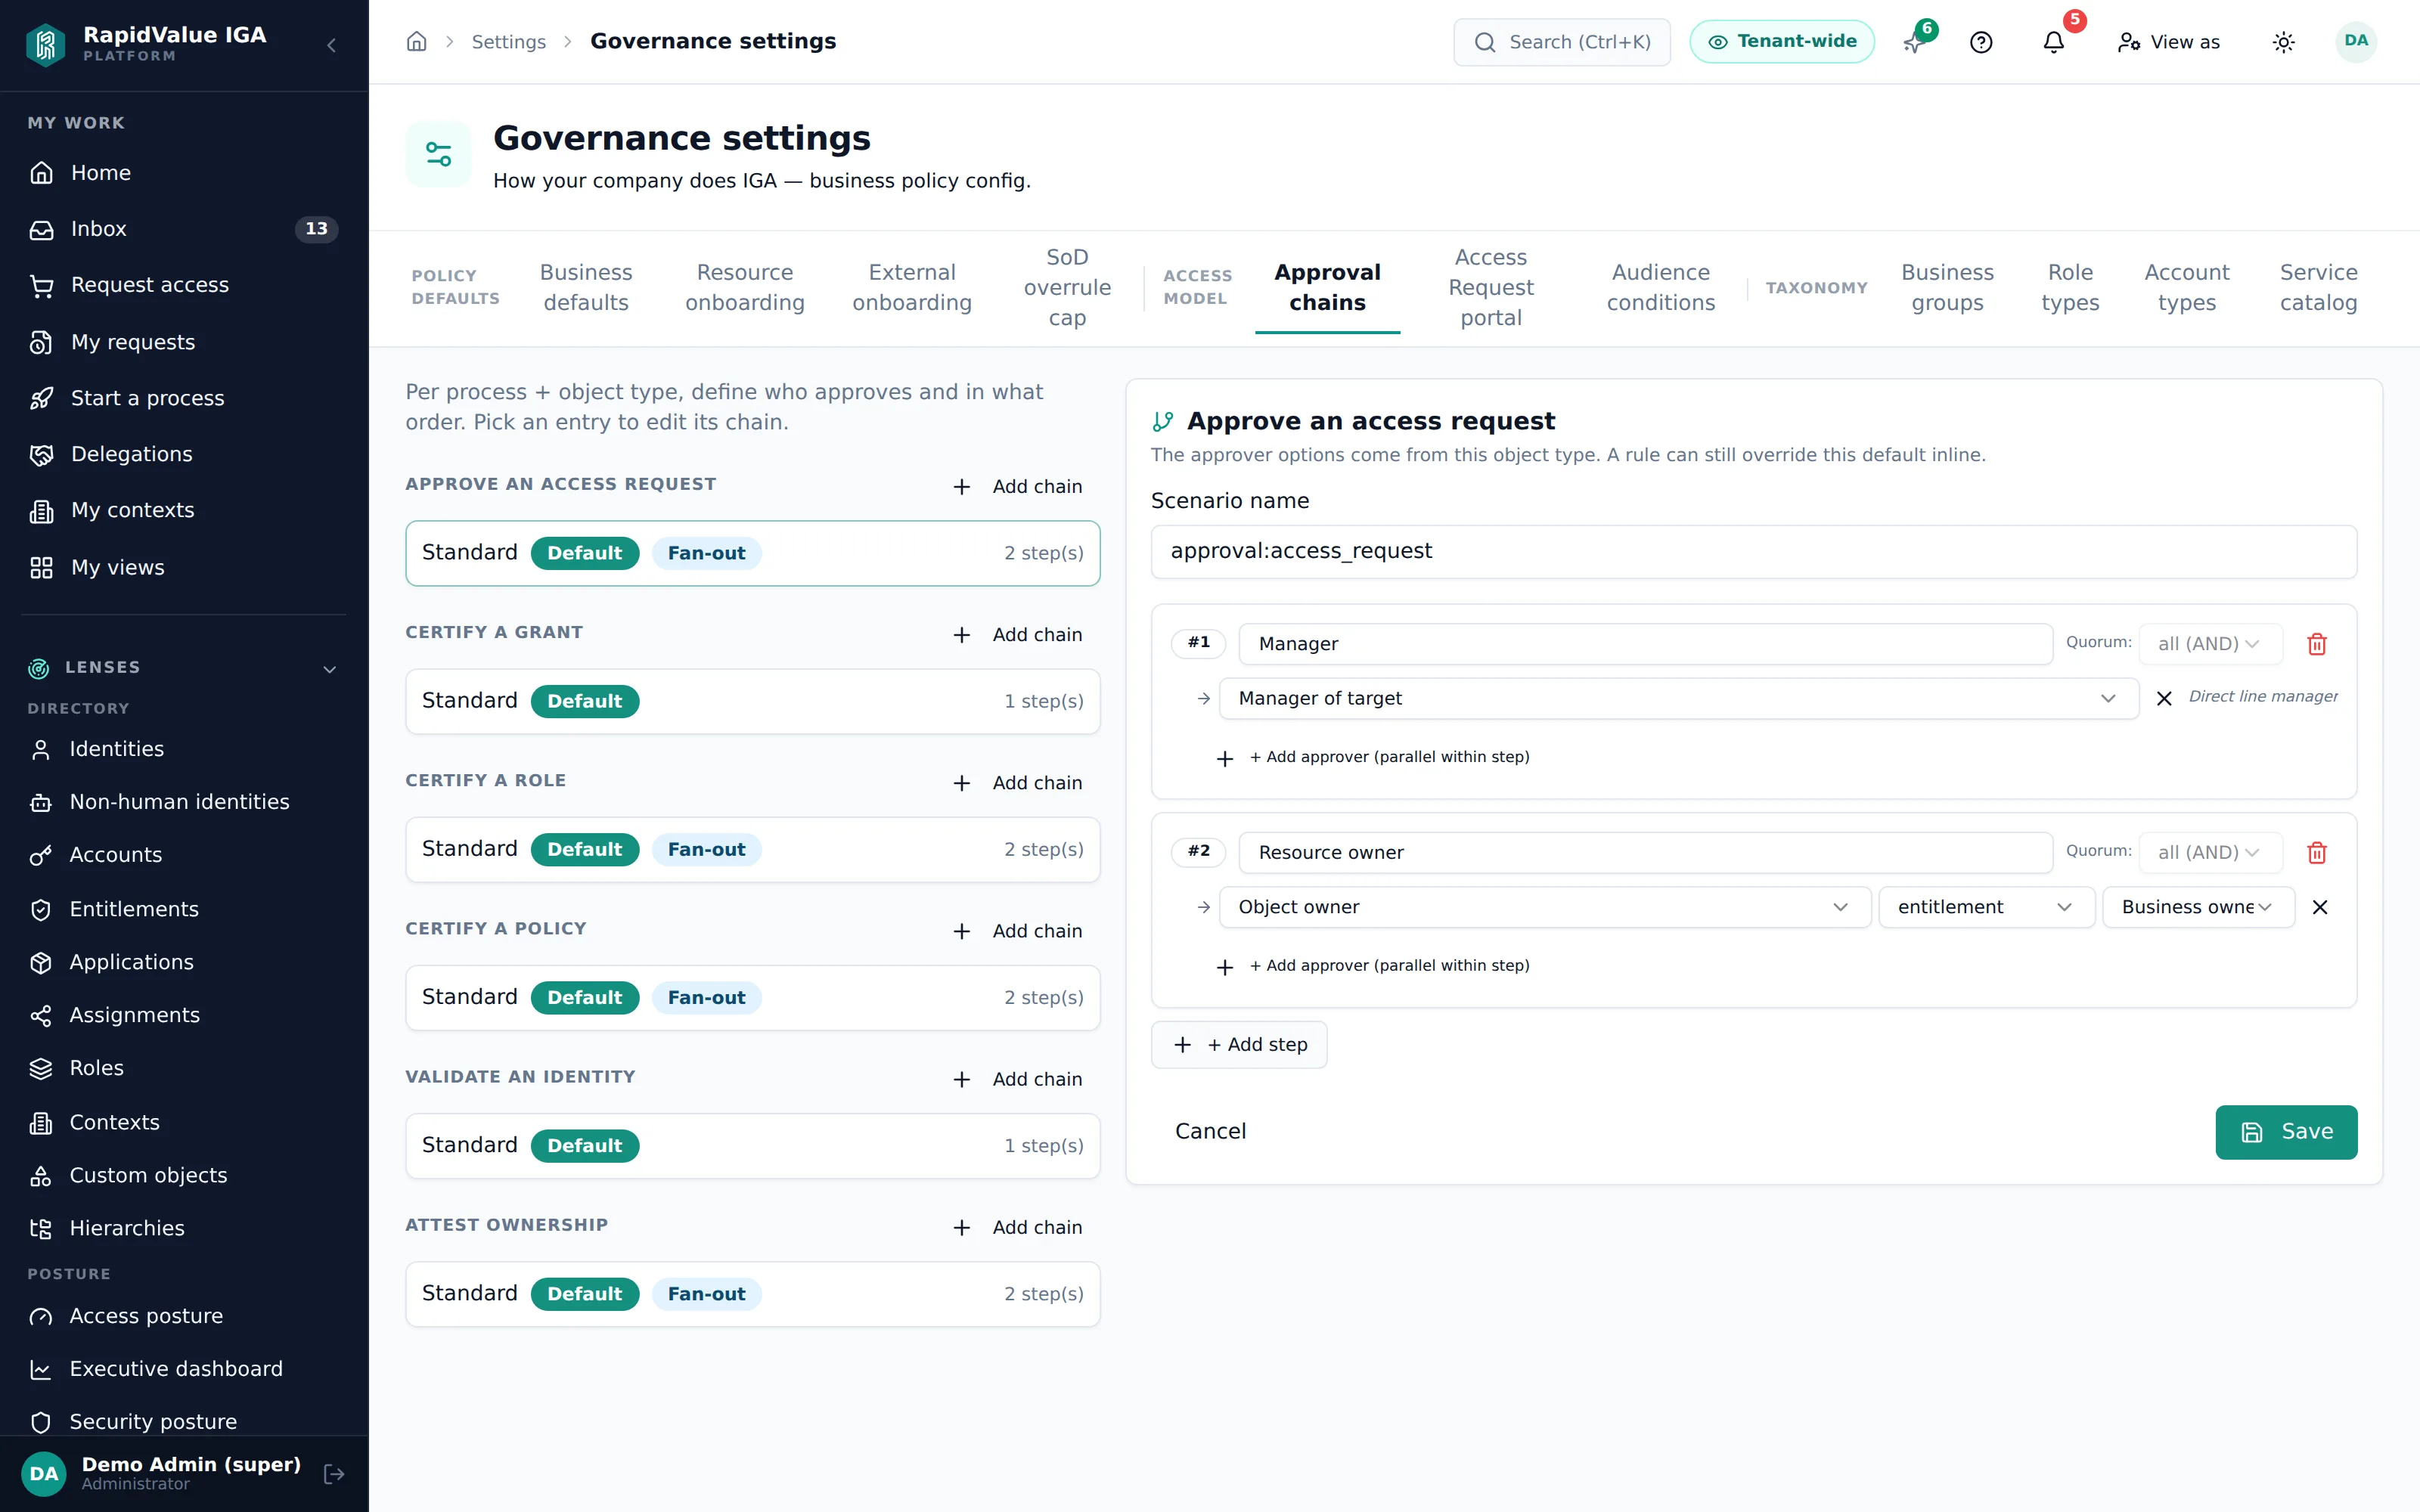Screen dimensions: 2420x1512
Task: Switch to SoD overrule cap tab
Action: coord(1067,288)
